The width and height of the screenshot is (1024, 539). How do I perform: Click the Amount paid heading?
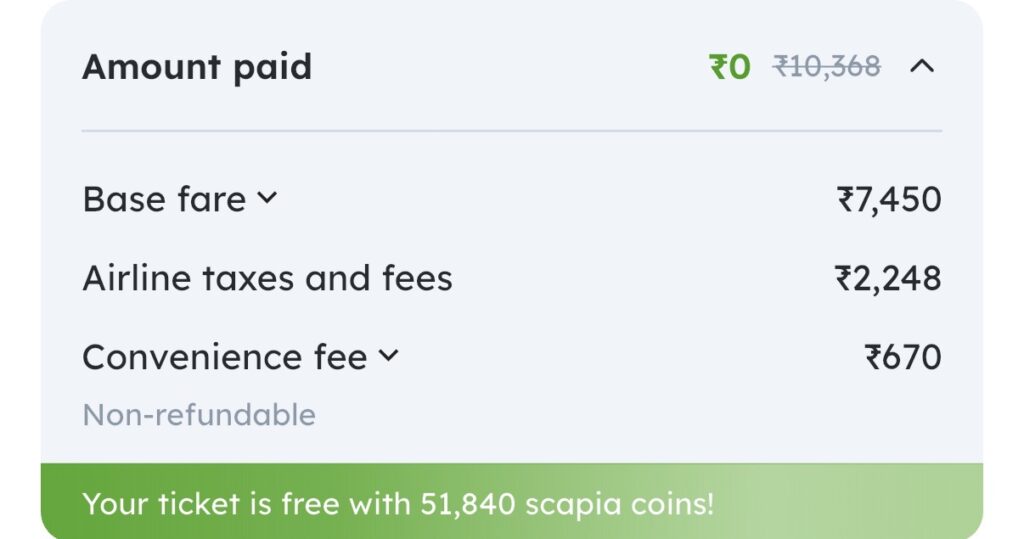click(197, 67)
